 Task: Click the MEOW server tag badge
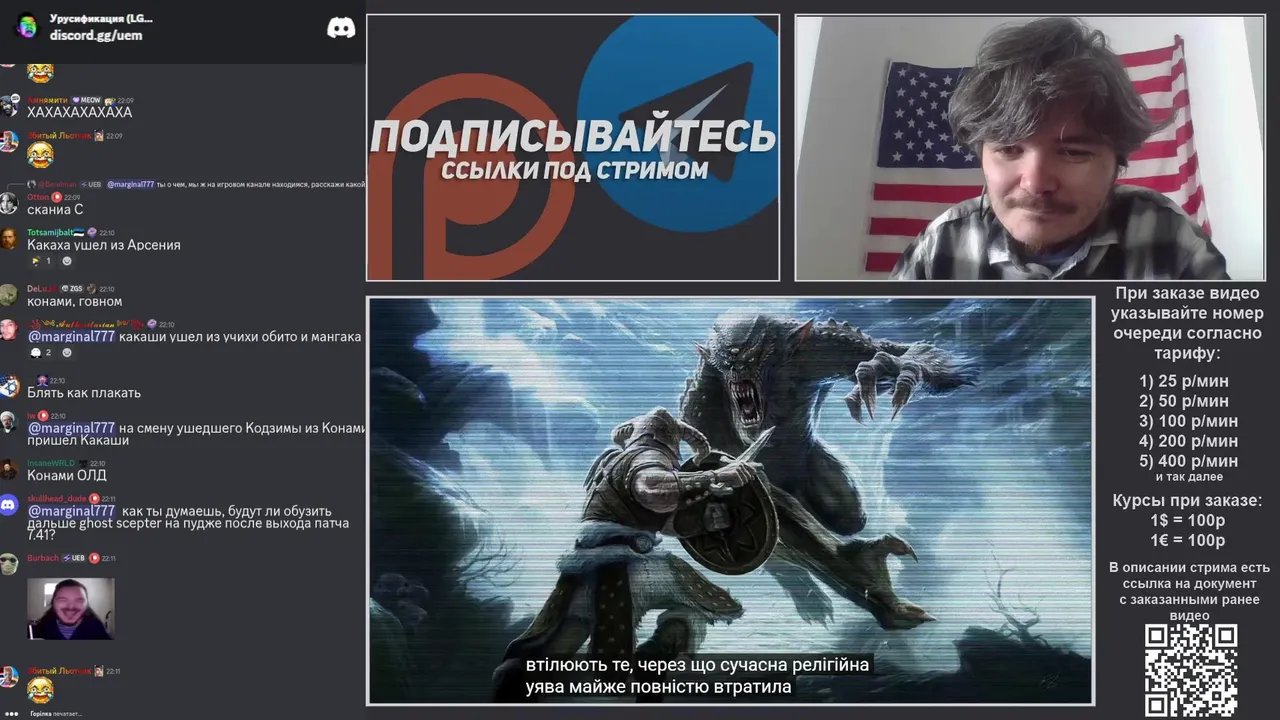[x=87, y=101]
